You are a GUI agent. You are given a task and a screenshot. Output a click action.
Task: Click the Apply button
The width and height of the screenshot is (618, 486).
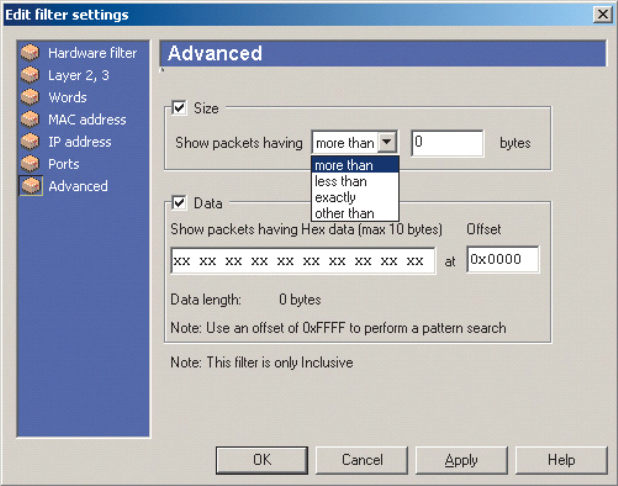[461, 460]
